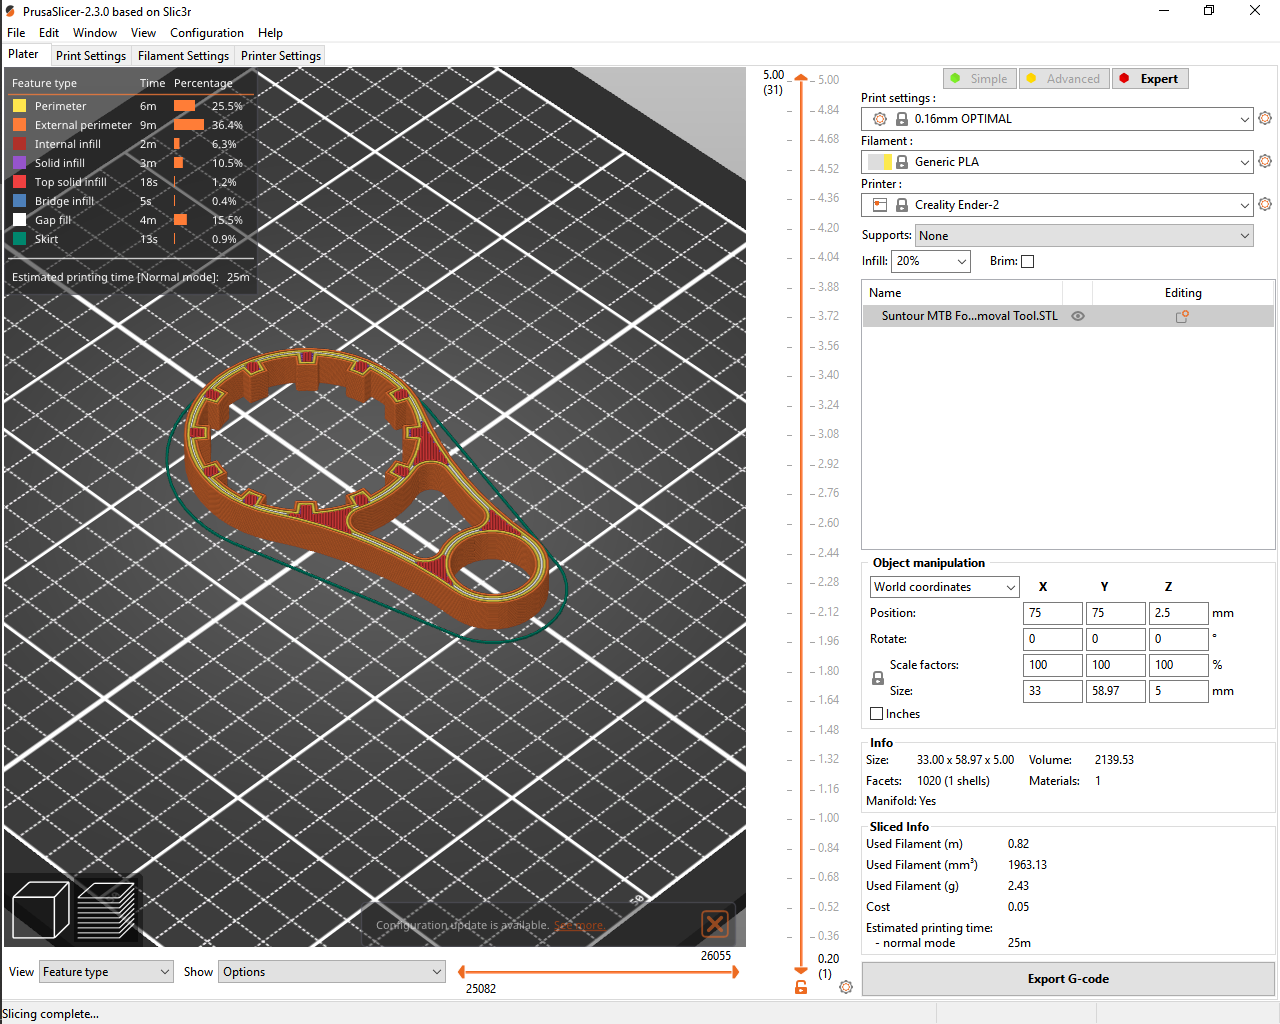
Task: Check the Inches checkbox
Action: pyautogui.click(x=875, y=713)
